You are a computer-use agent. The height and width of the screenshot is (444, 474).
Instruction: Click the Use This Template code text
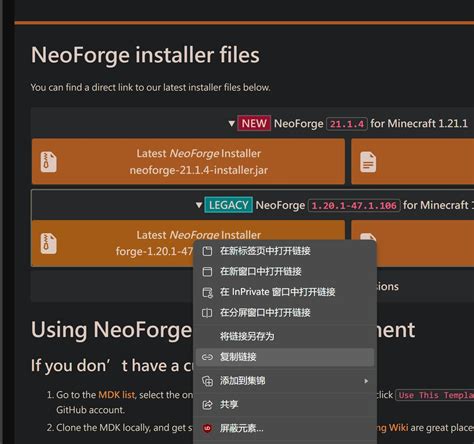point(435,395)
